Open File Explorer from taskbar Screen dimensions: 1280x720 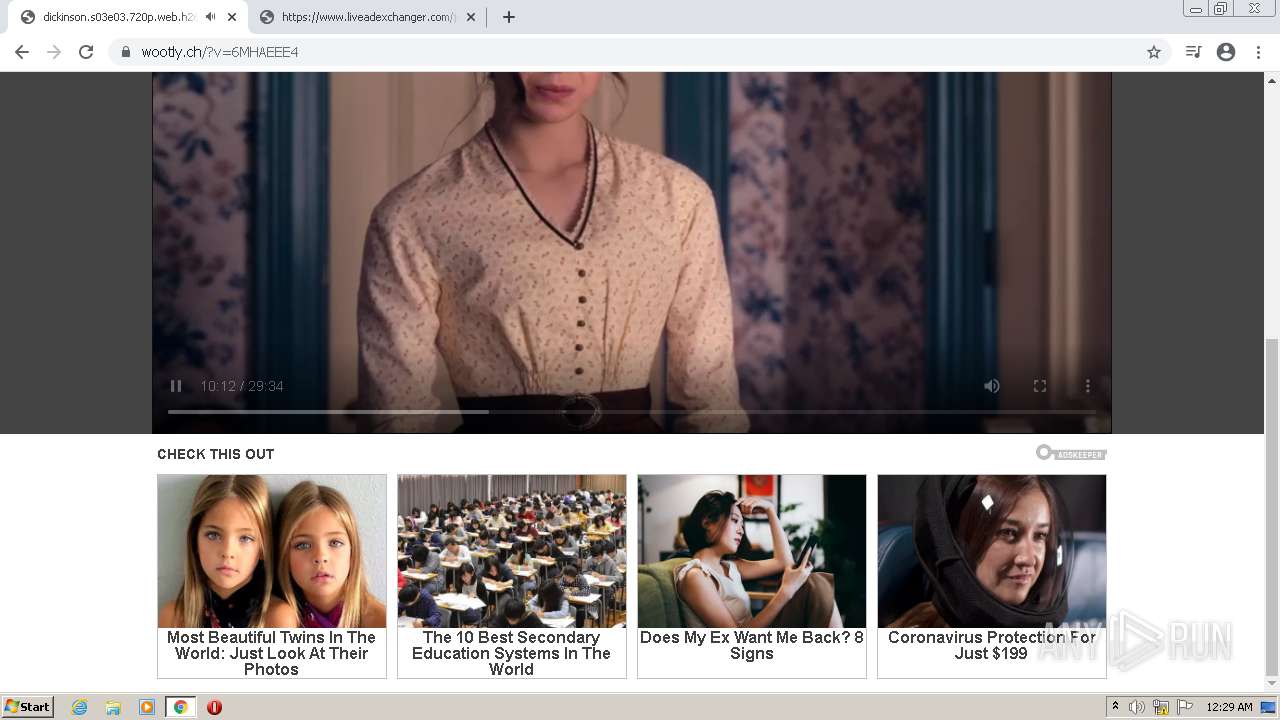[113, 707]
